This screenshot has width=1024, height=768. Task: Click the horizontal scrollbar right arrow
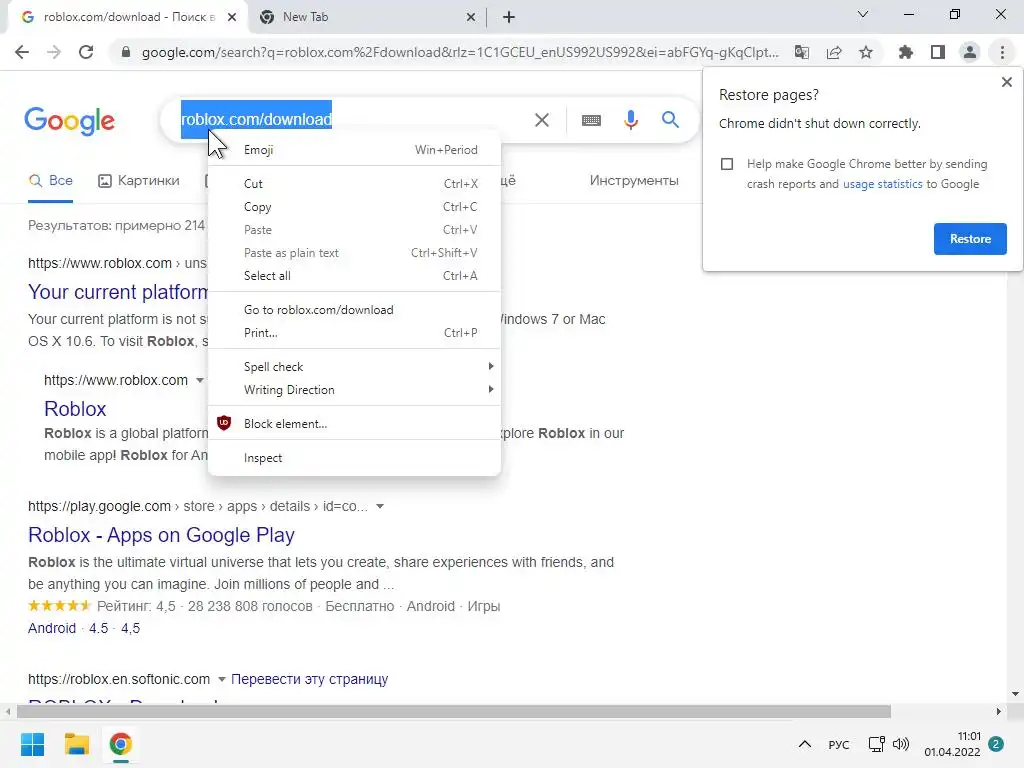point(999,711)
